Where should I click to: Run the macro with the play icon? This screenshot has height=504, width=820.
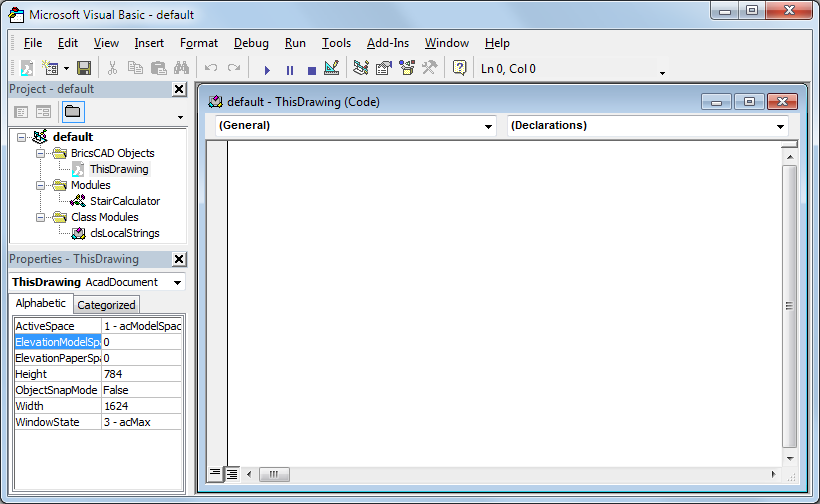[267, 70]
